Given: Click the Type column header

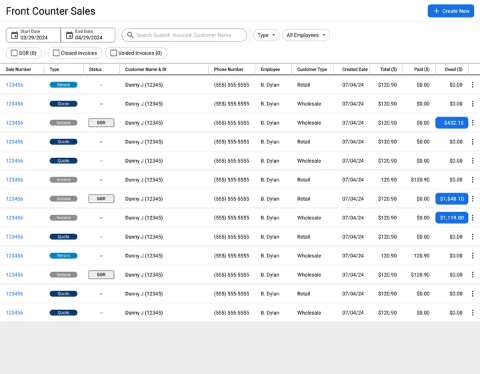Looking at the screenshot, I should 54,69.
